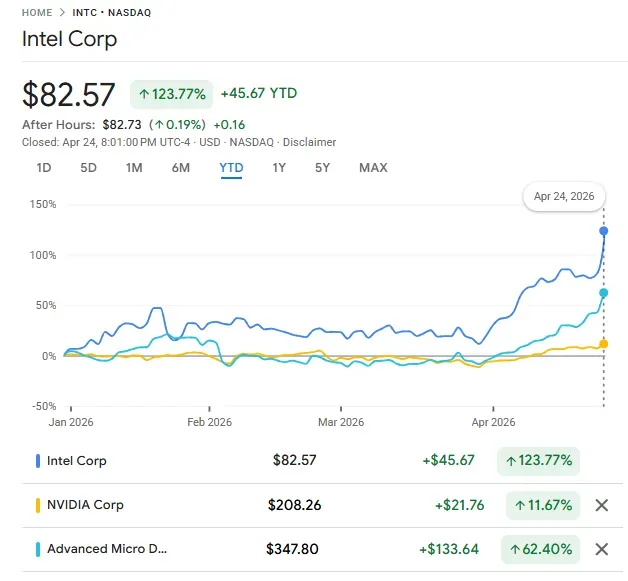Click the Mar 2026 axis label
Screen dimensions: 628x581
pyautogui.click(x=341, y=422)
